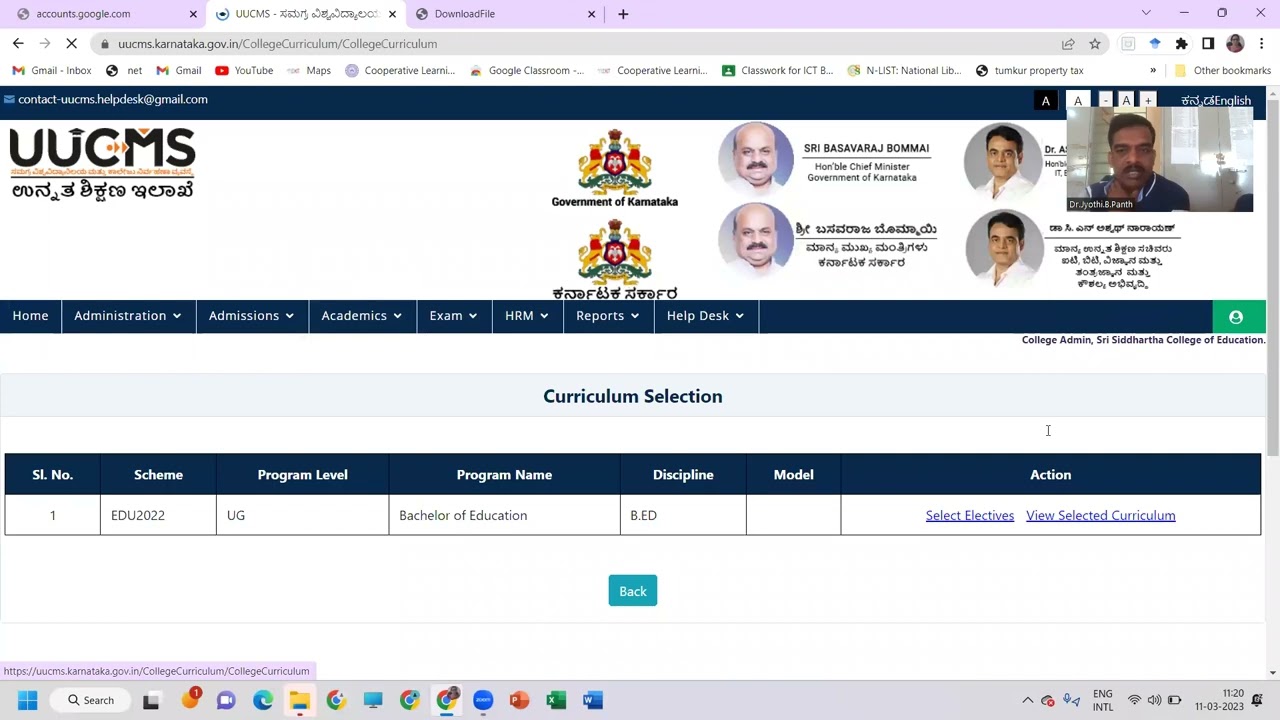Expand the HRM menu

(x=527, y=316)
